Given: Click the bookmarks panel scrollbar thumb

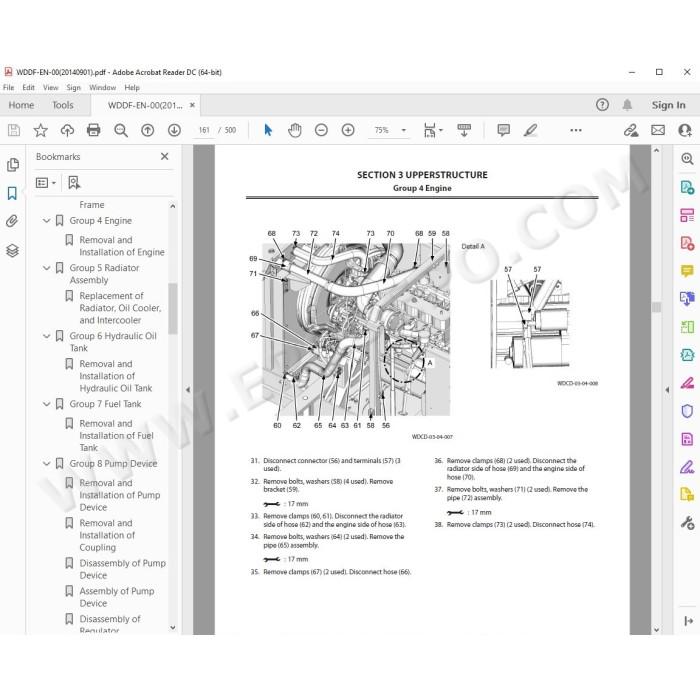Looking at the screenshot, I should [173, 308].
